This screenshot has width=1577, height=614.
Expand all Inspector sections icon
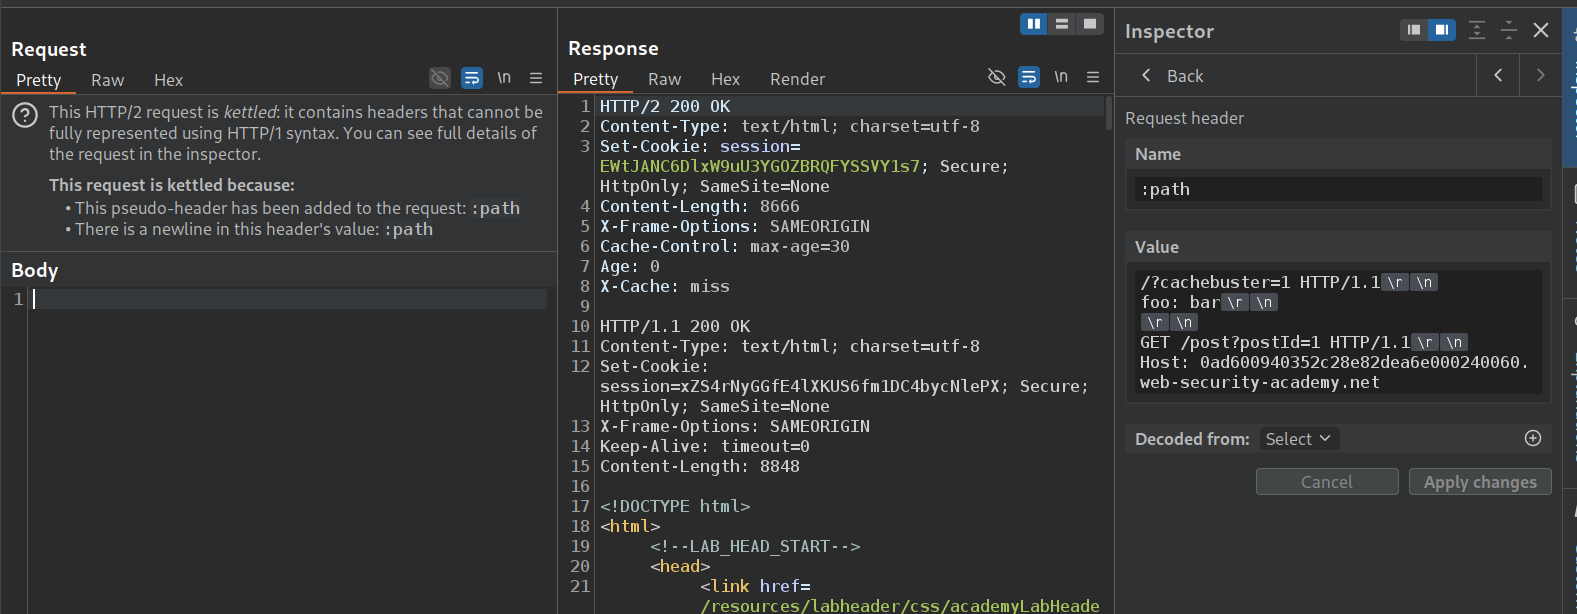[1477, 31]
